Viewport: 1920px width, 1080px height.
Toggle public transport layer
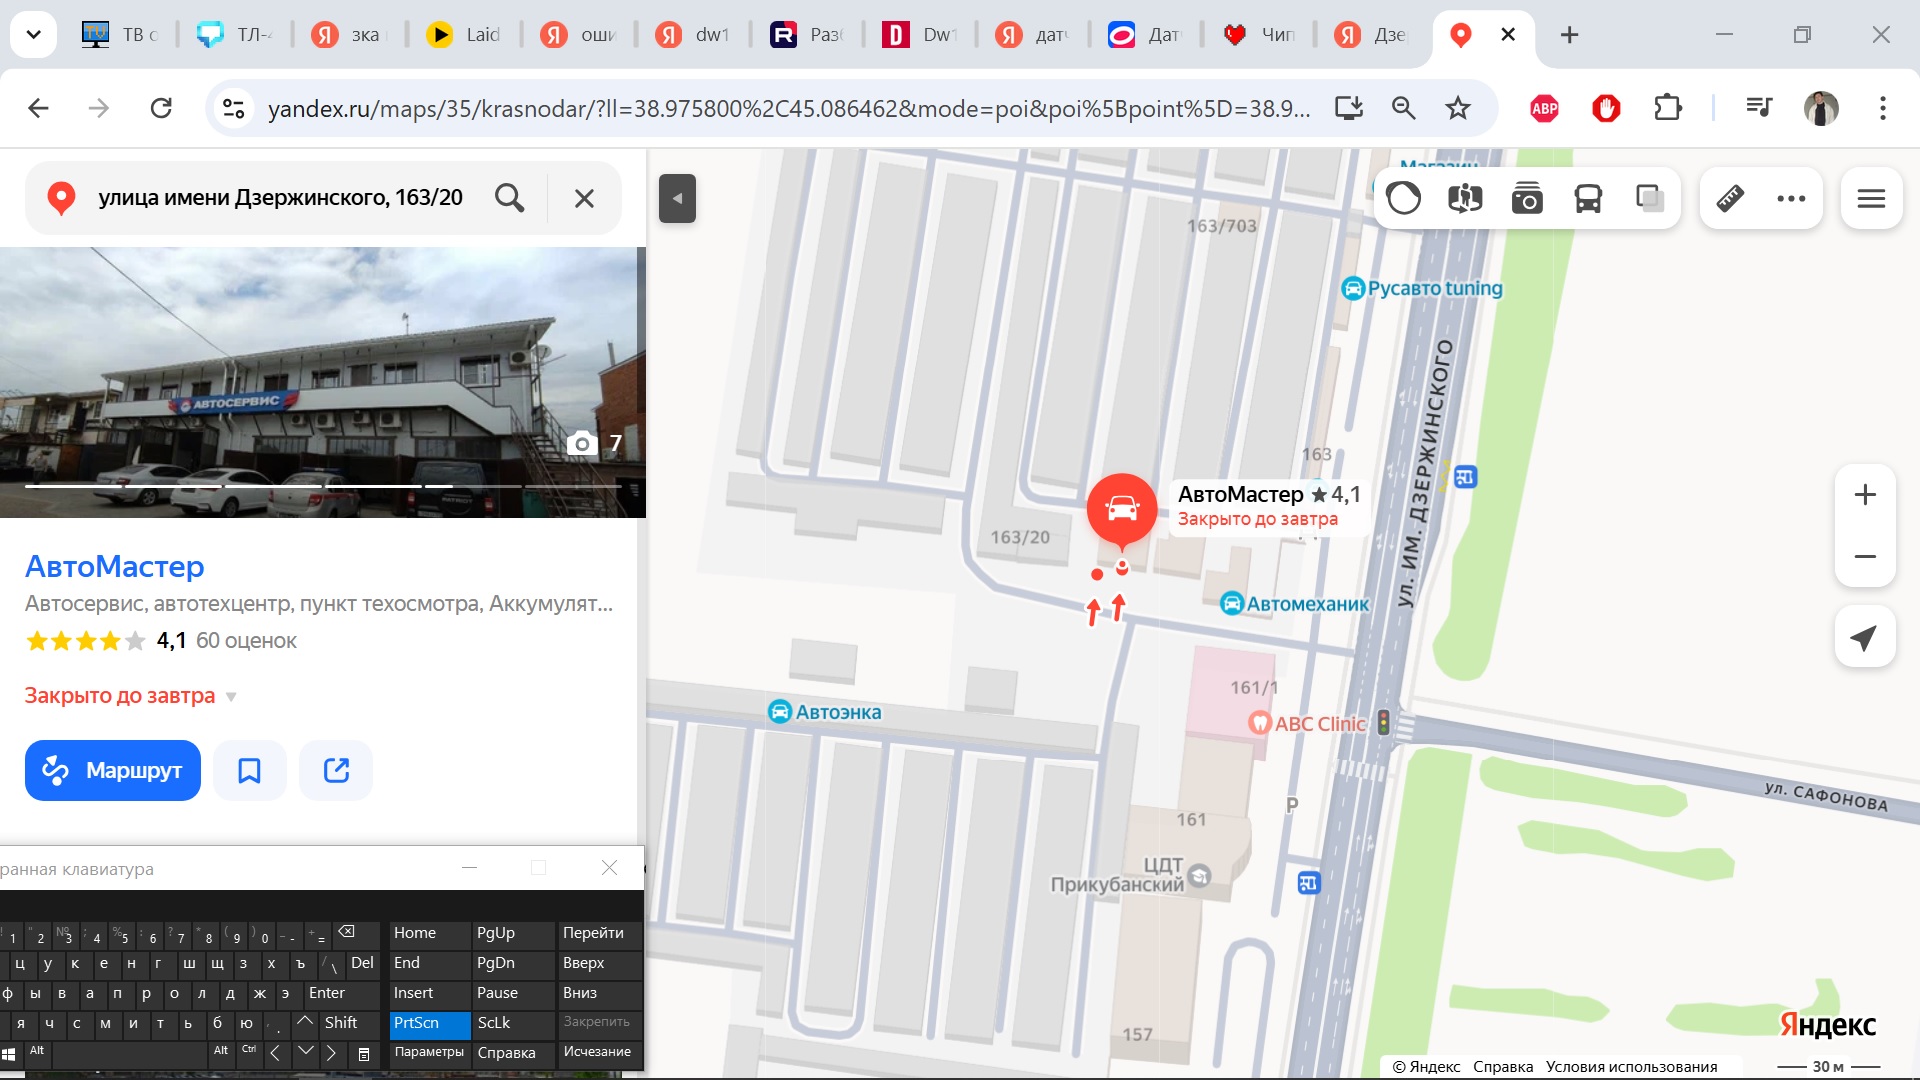1588,198
